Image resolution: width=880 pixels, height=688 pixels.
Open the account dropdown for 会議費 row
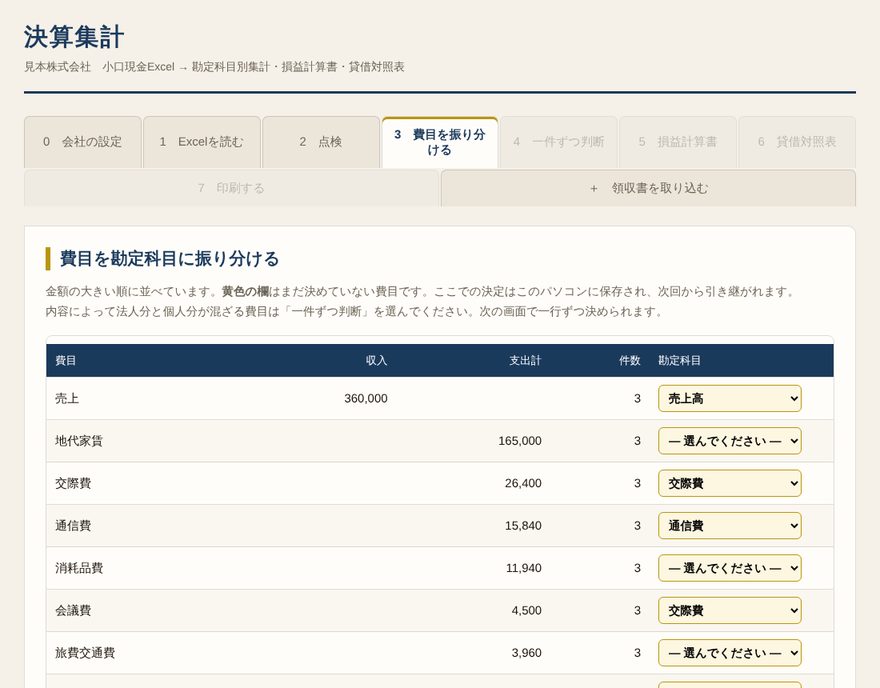[x=730, y=611]
